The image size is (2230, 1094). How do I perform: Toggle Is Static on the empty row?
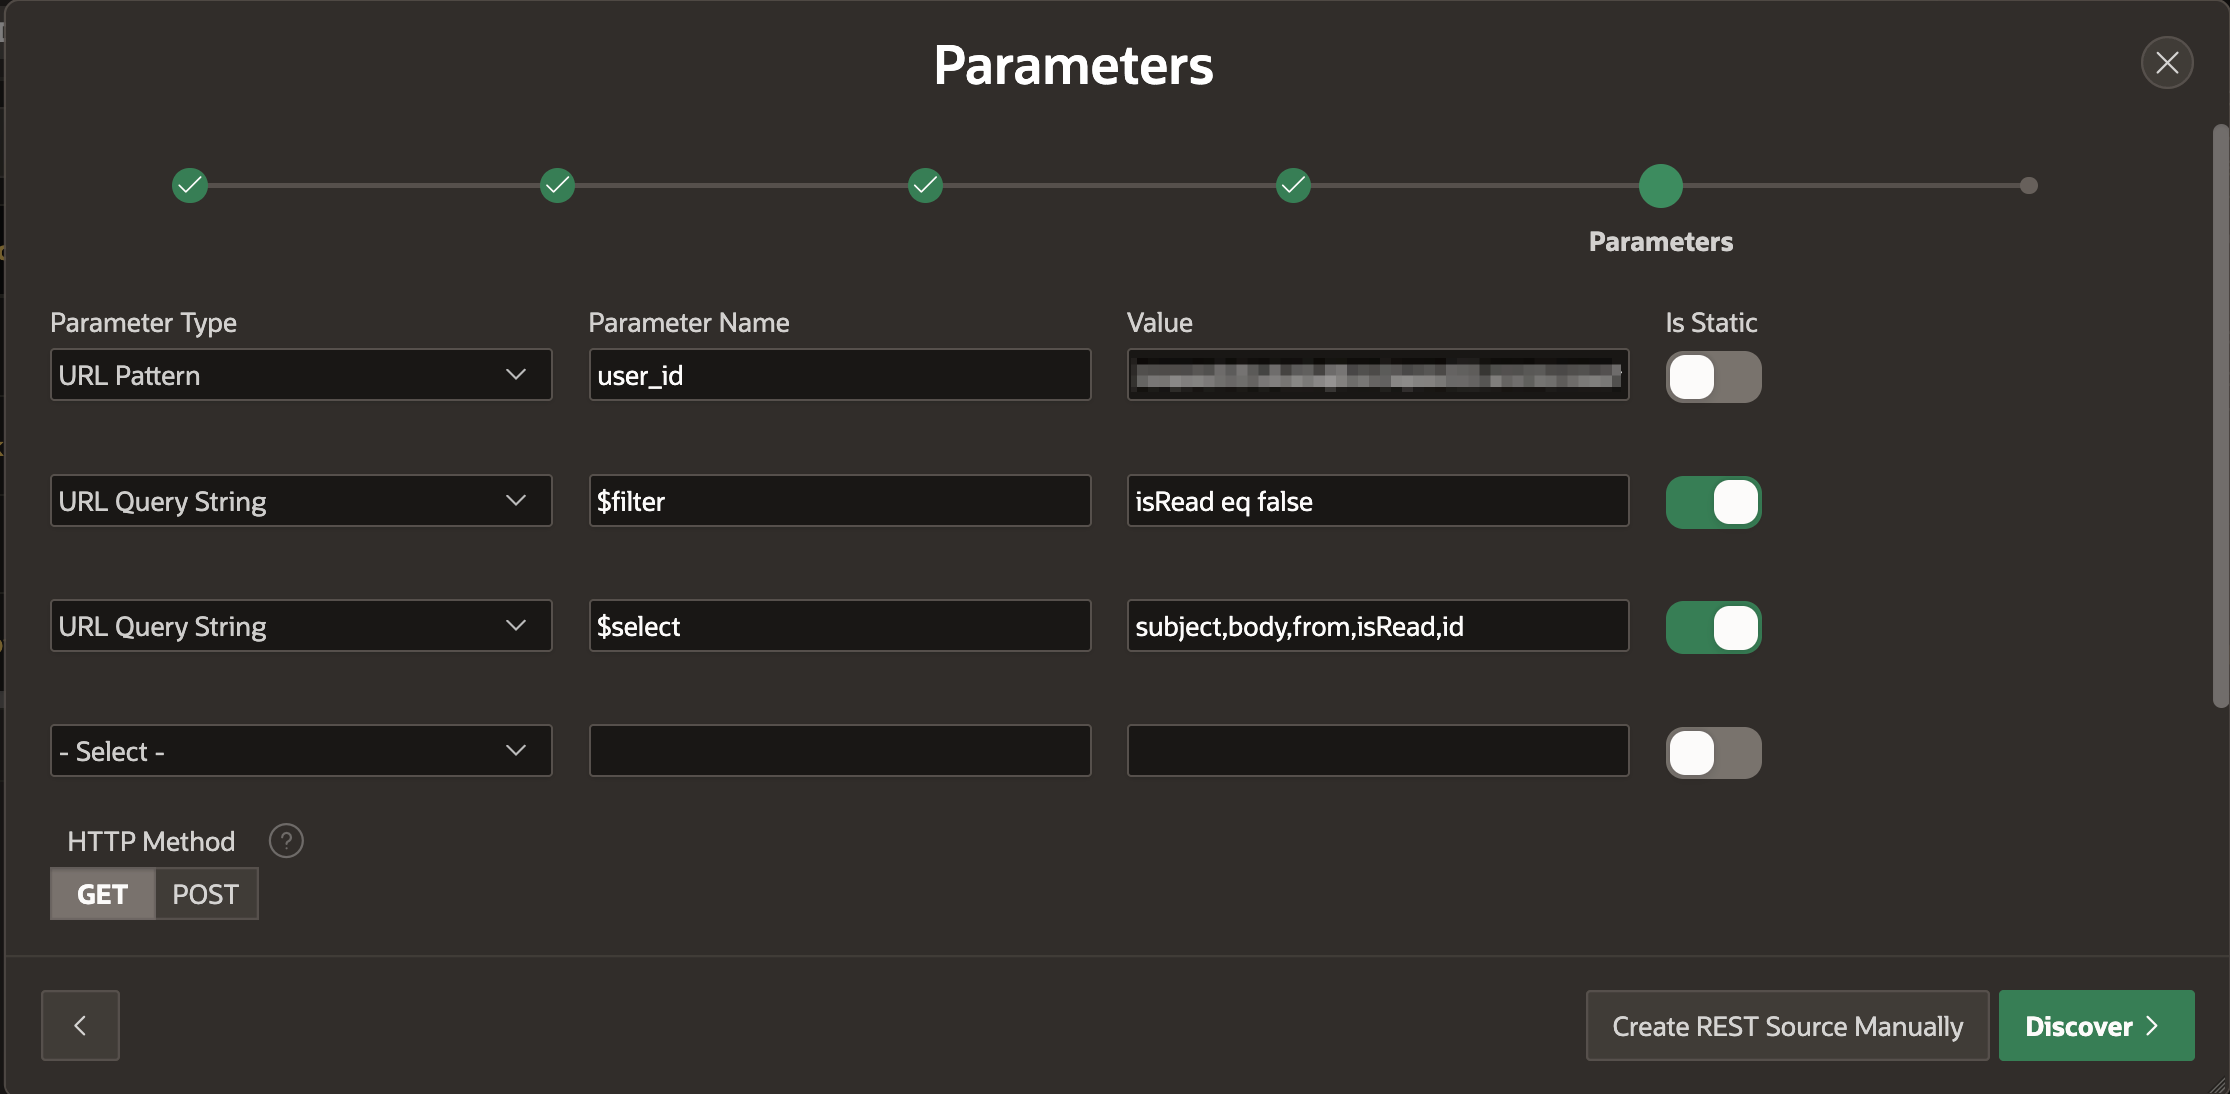[x=1713, y=752]
